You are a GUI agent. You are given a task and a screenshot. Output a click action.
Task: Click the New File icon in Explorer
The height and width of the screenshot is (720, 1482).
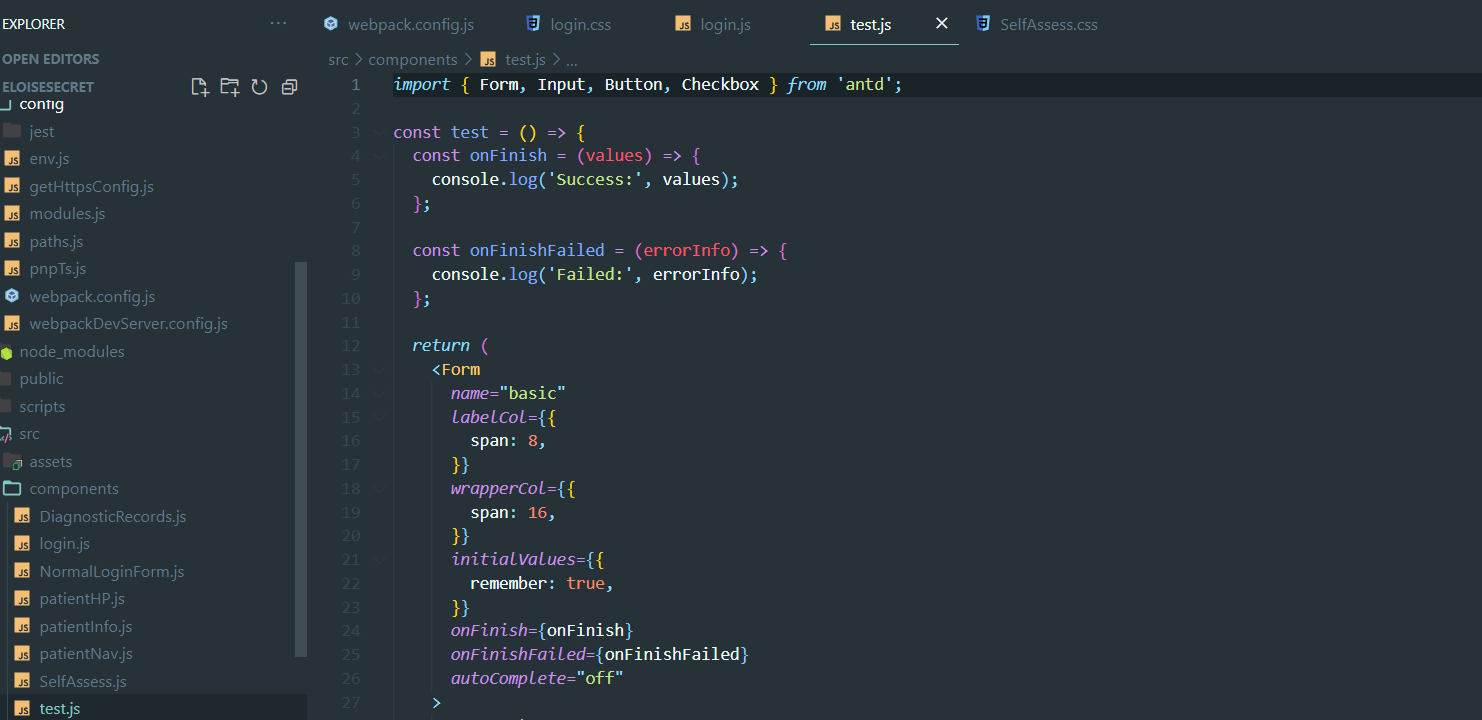pyautogui.click(x=199, y=87)
